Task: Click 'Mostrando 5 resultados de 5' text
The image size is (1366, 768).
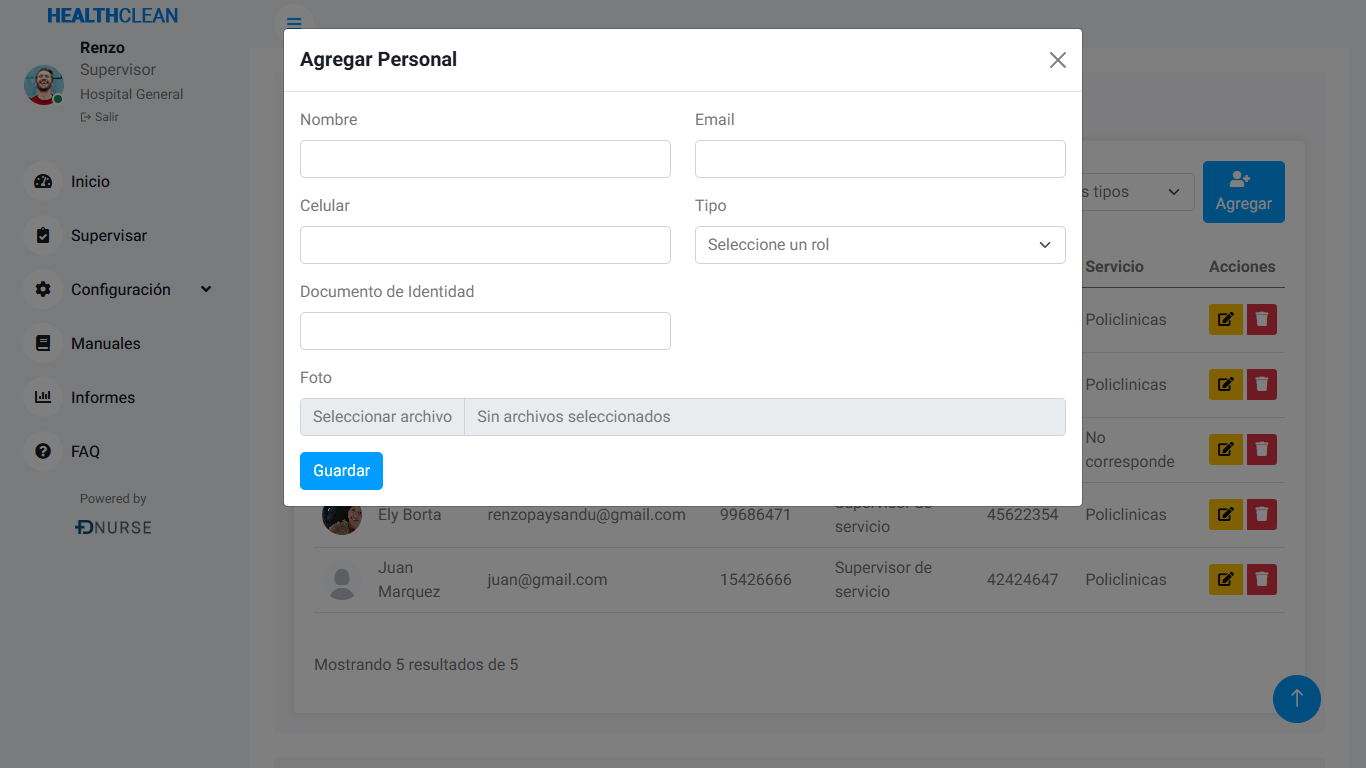Action: [416, 665]
